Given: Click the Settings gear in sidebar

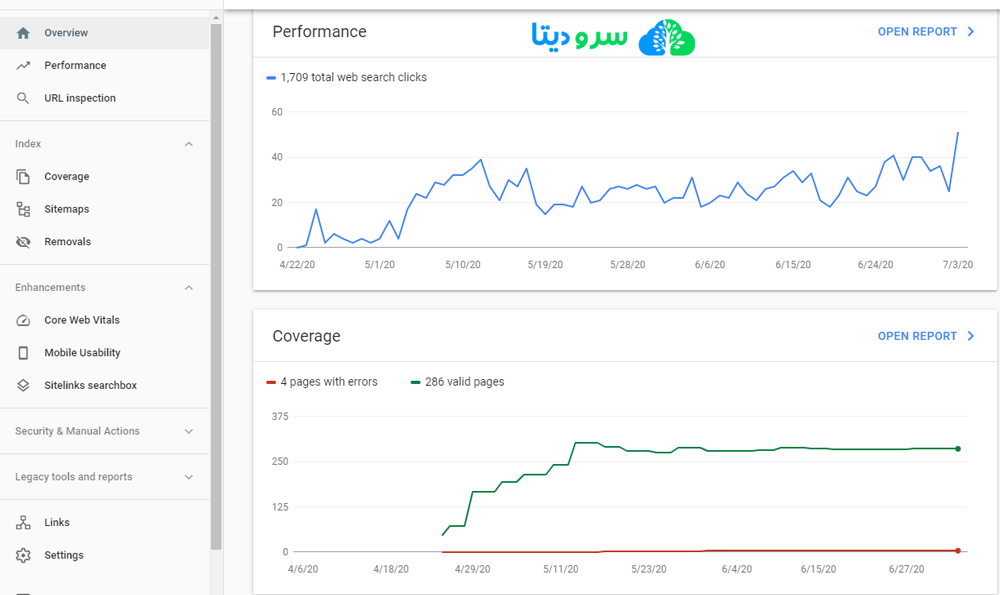Looking at the screenshot, I should click(21, 555).
